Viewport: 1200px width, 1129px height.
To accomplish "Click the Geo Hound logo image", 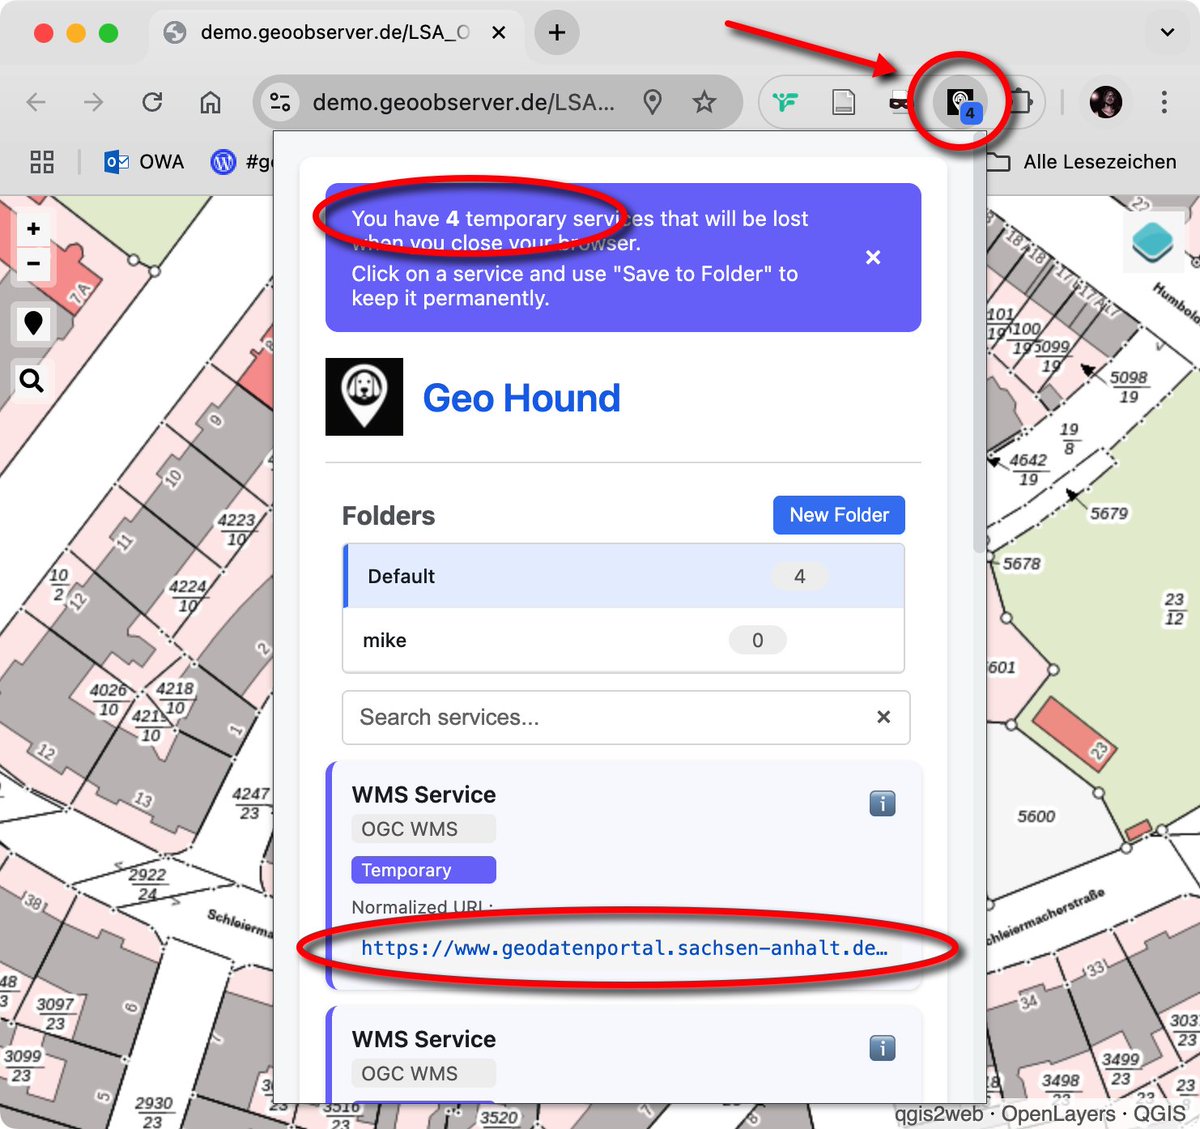I will click(x=364, y=397).
